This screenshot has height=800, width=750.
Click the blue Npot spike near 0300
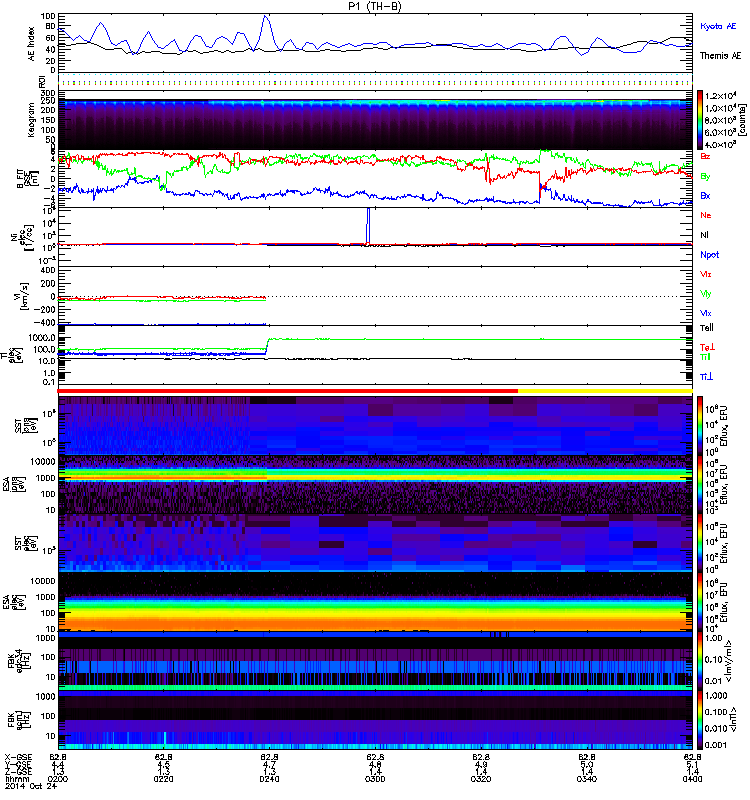coord(368,226)
